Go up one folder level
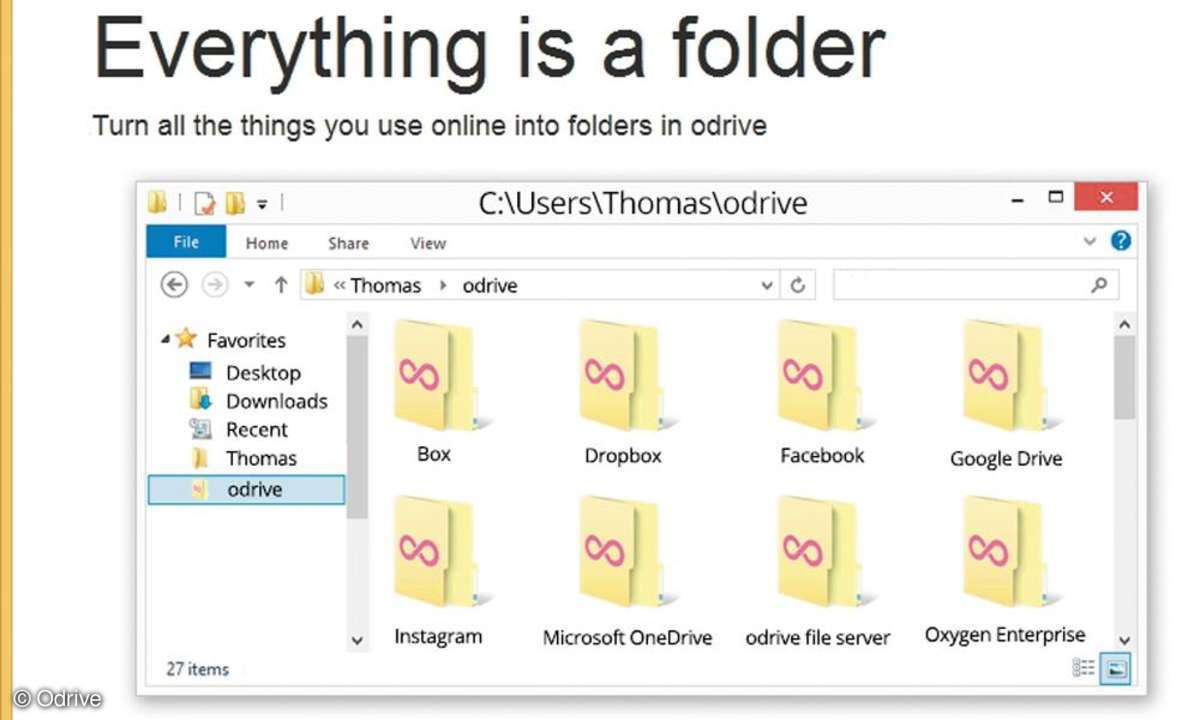The width and height of the screenshot is (1200, 720). [281, 285]
